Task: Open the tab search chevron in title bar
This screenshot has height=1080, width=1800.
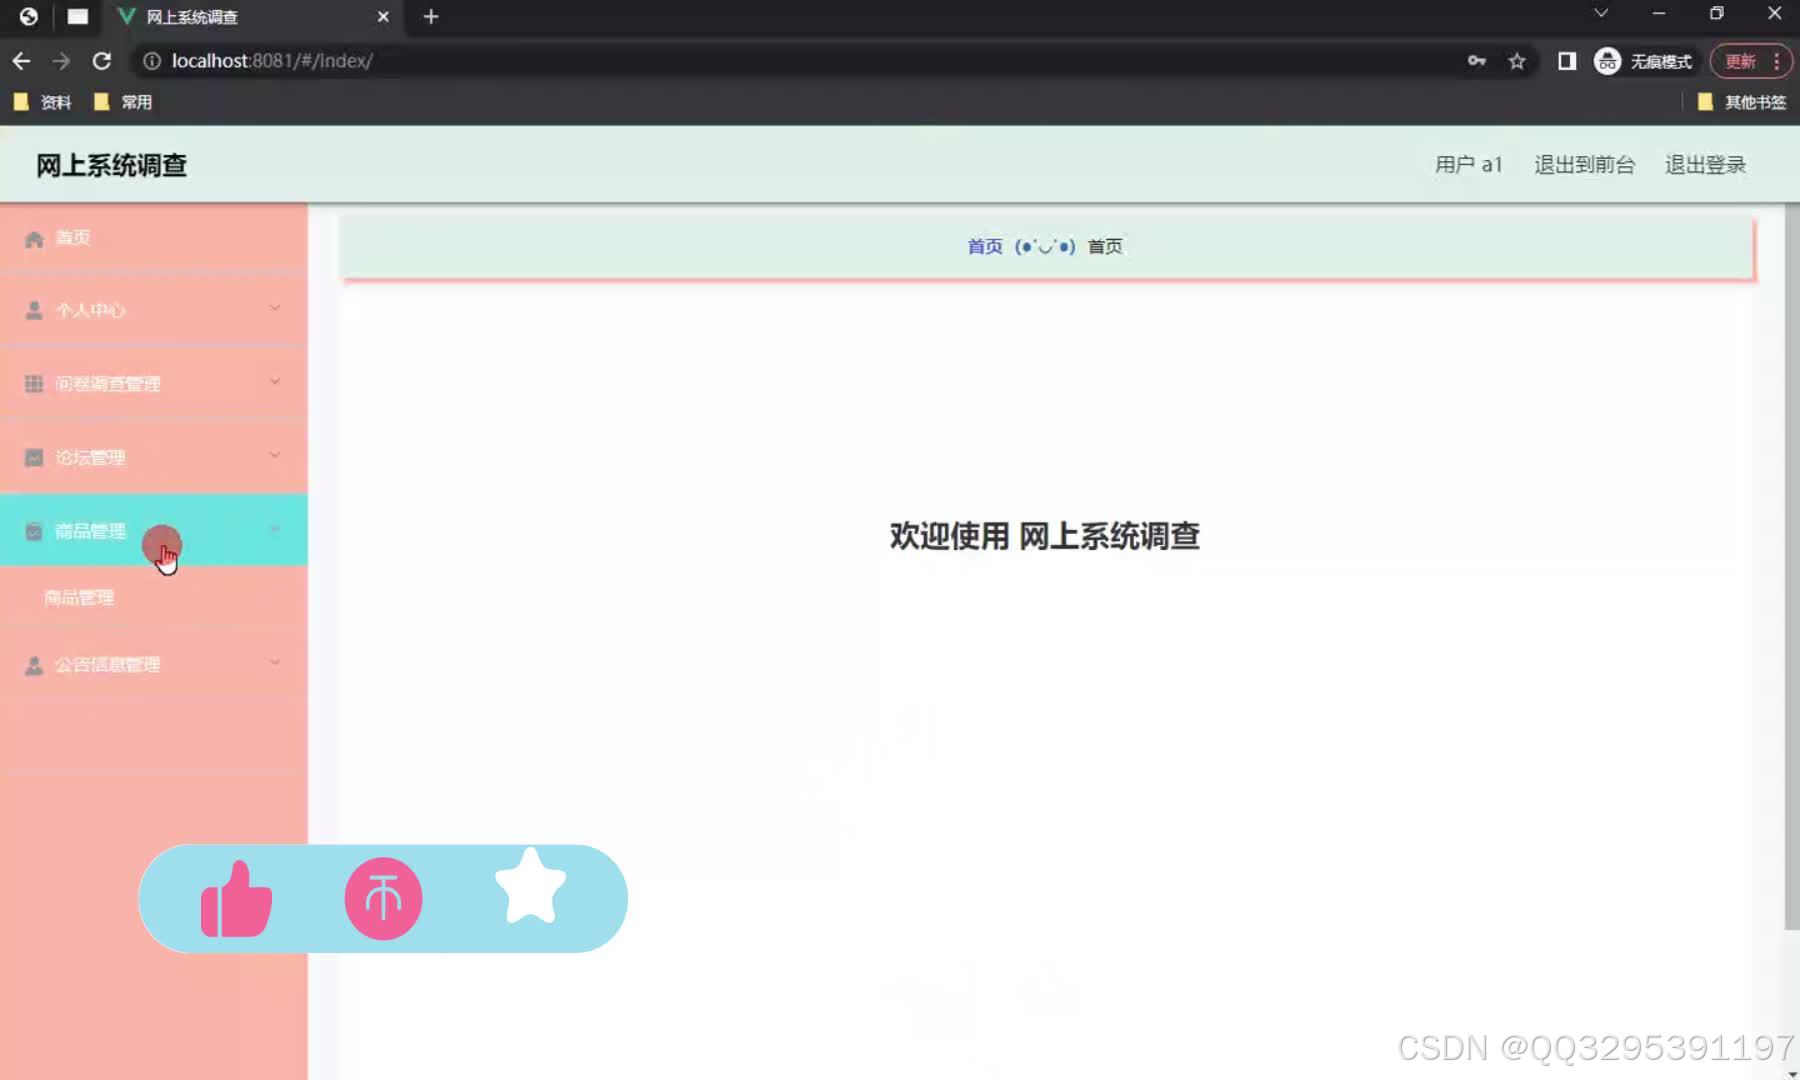Action: pos(1601,13)
